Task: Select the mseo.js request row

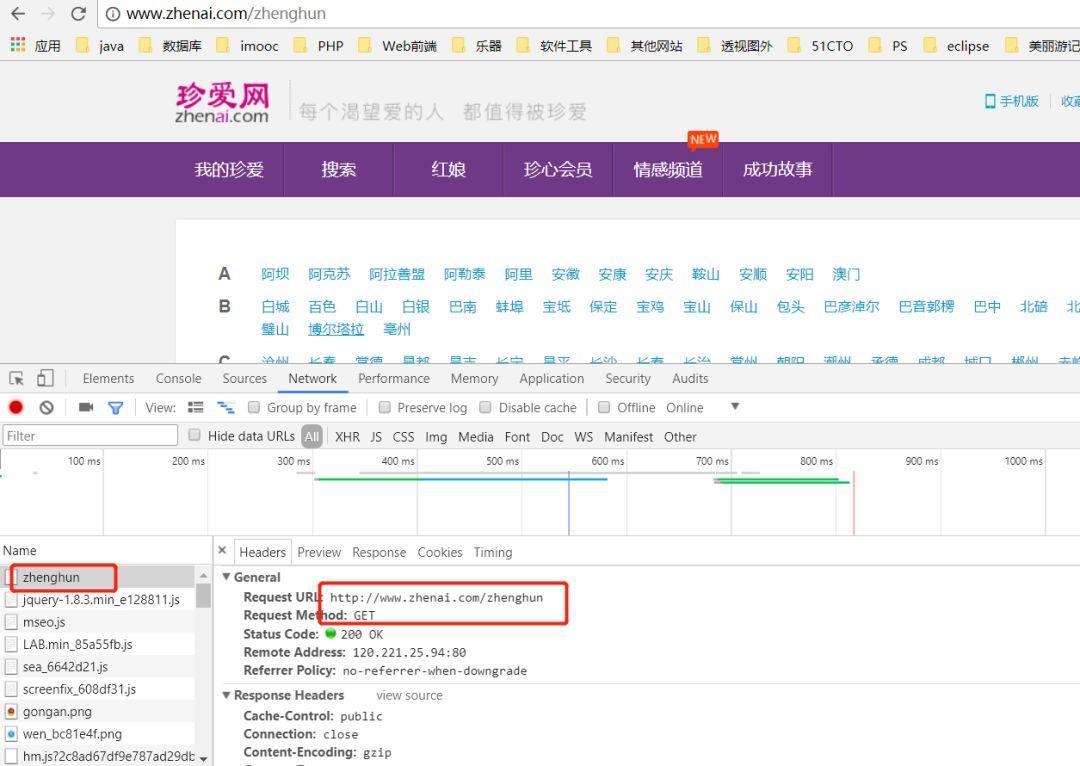Action: pos(98,622)
